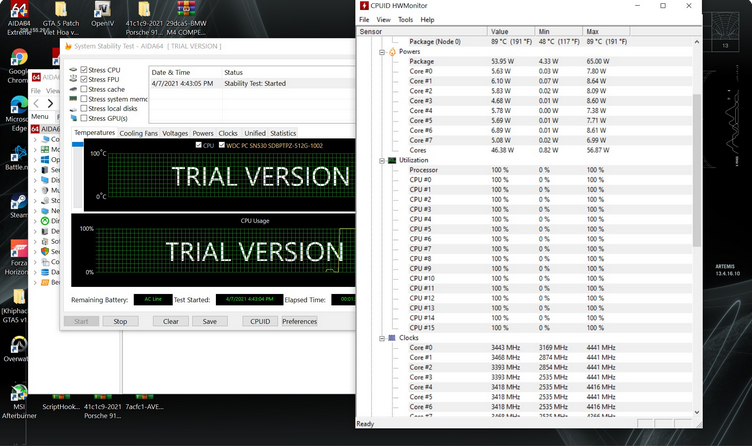Collapse the Utilization sensor group
Image resolution: width=752 pixels, height=446 pixels.
click(x=381, y=160)
